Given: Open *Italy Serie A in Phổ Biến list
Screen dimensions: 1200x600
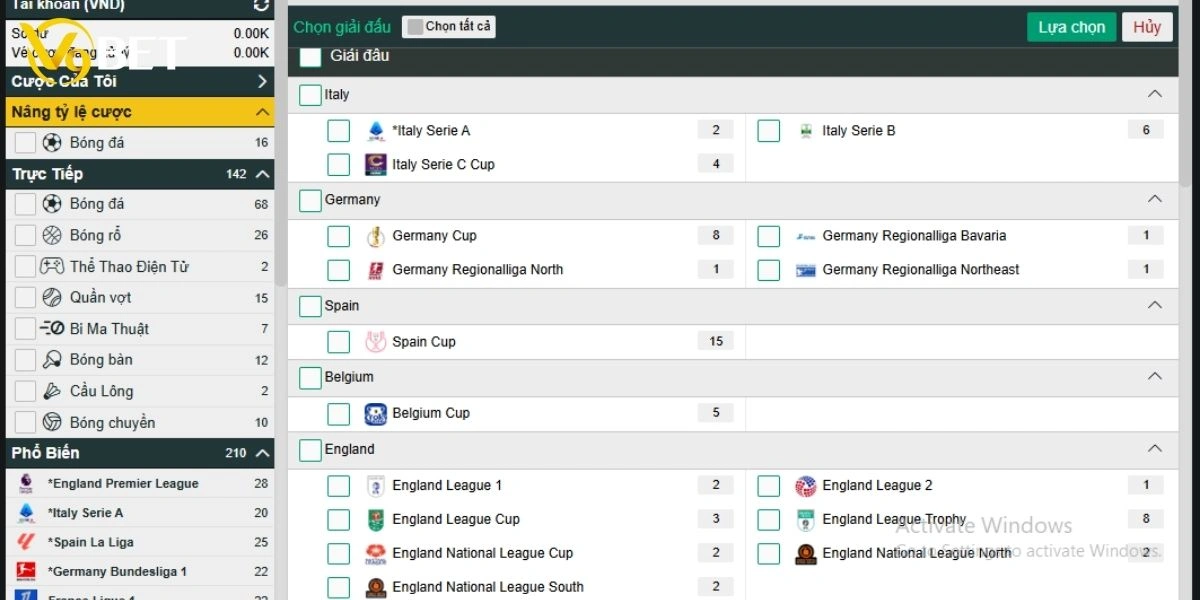Looking at the screenshot, I should 139,513.
